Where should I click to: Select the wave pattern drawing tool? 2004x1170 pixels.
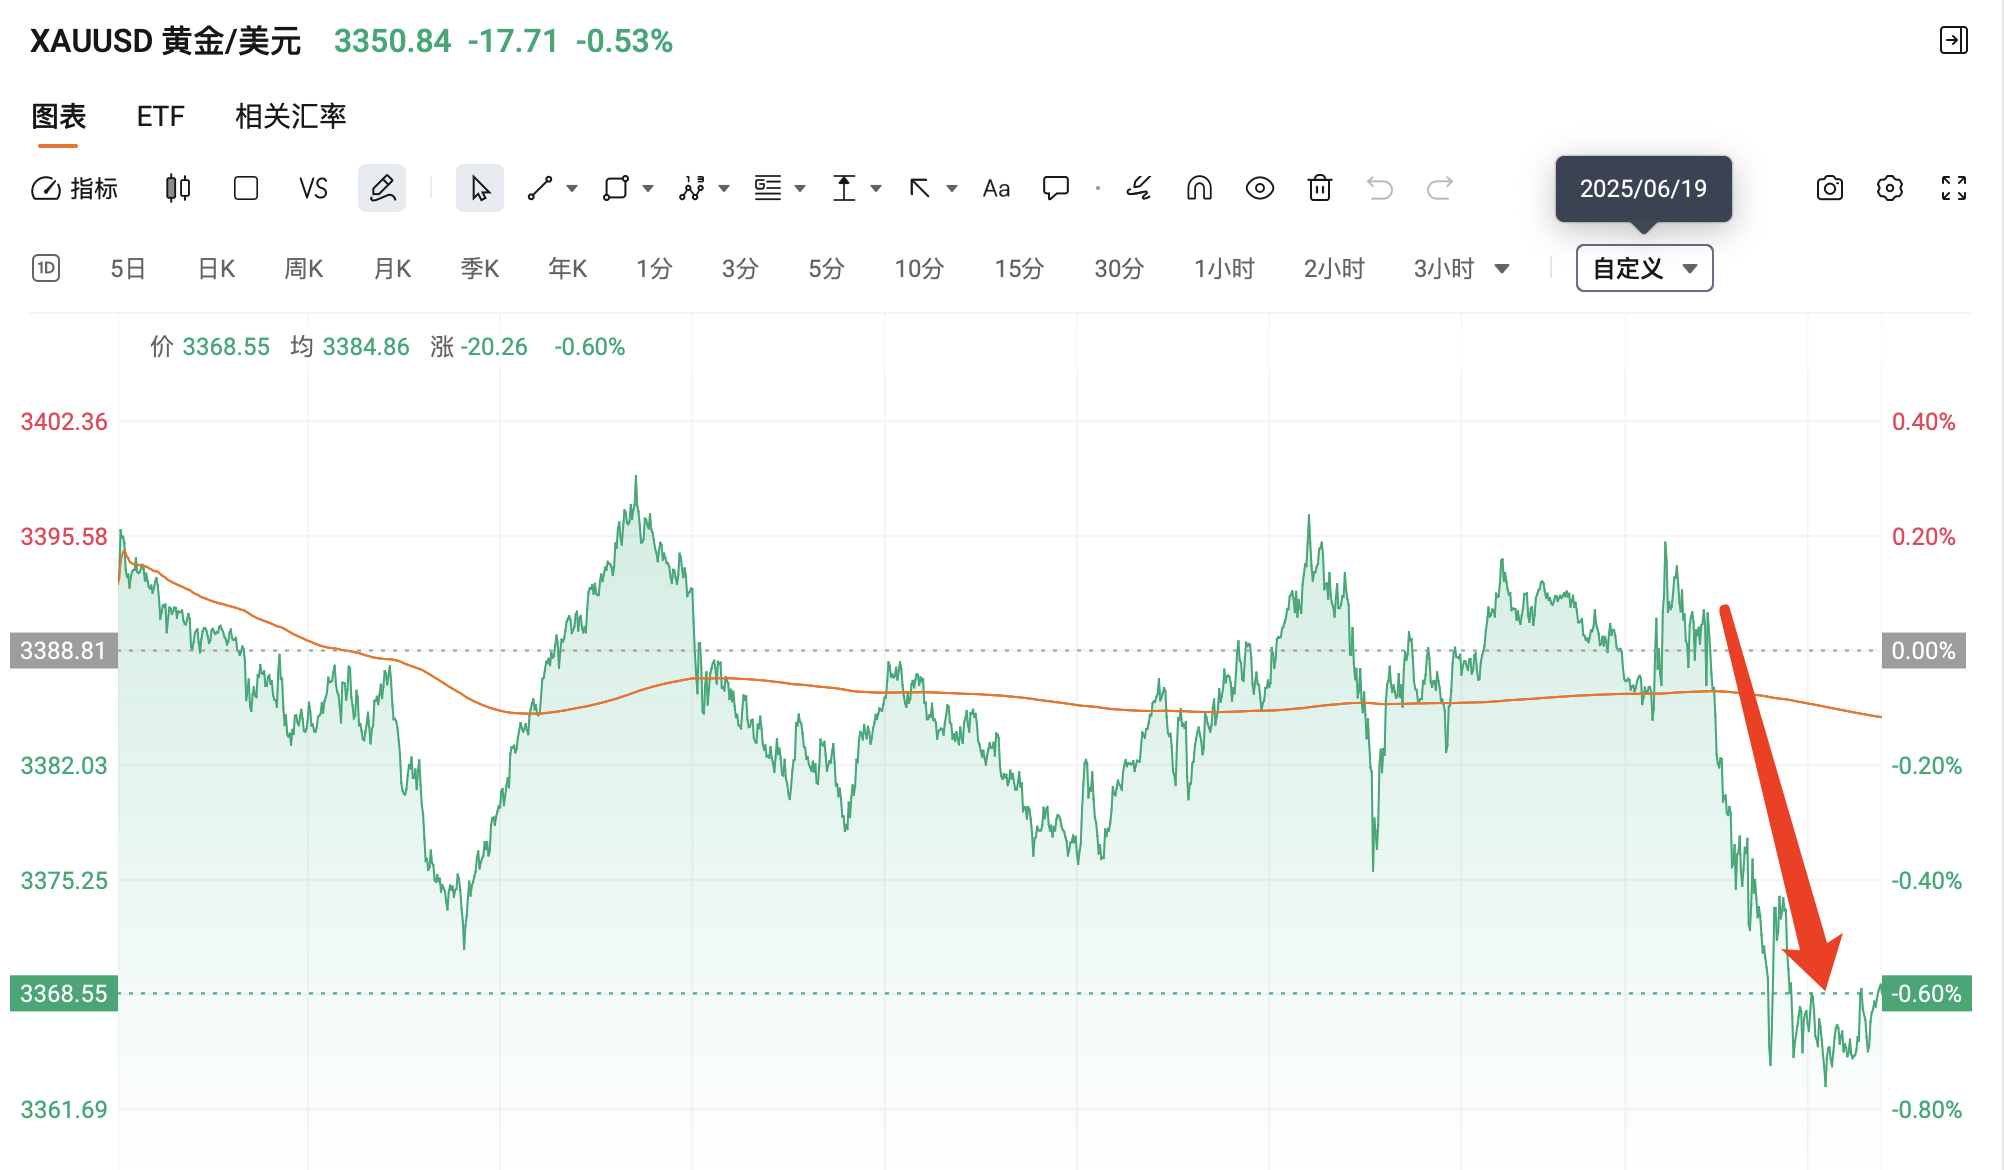(692, 188)
